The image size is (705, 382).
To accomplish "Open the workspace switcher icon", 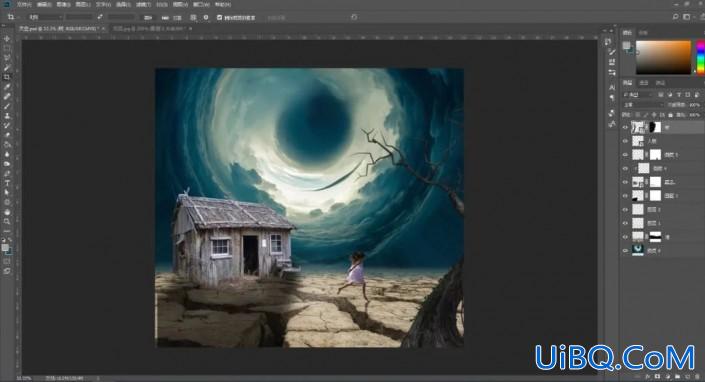I will 687,17.
